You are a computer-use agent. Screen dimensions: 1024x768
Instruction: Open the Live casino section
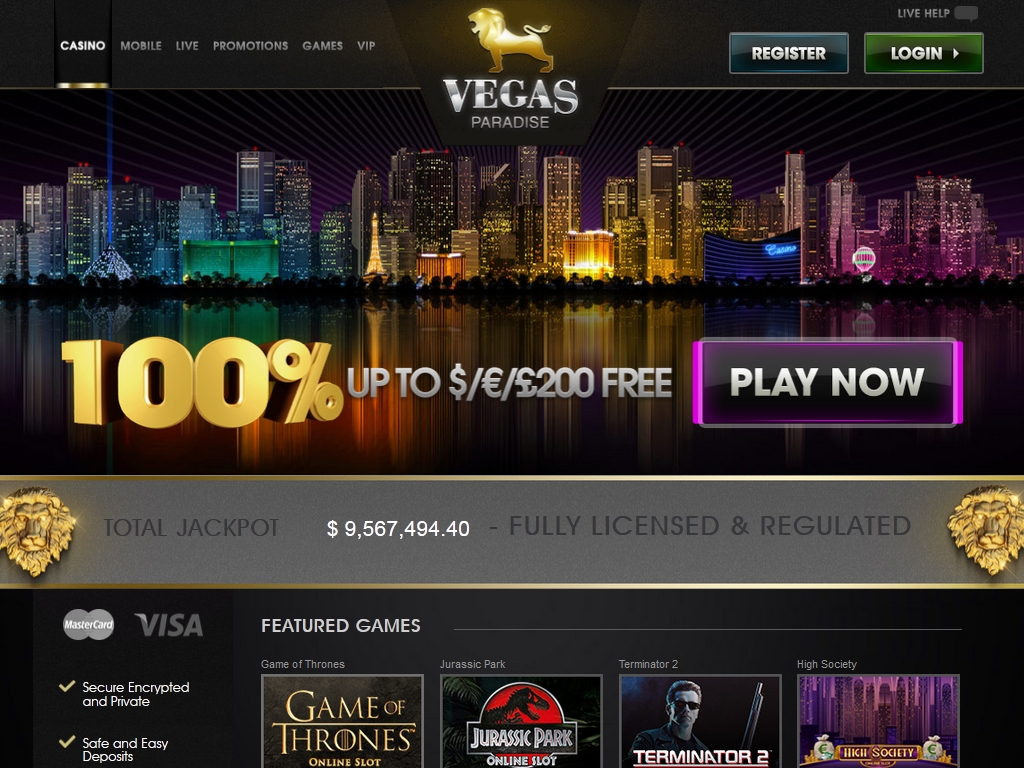click(x=187, y=46)
